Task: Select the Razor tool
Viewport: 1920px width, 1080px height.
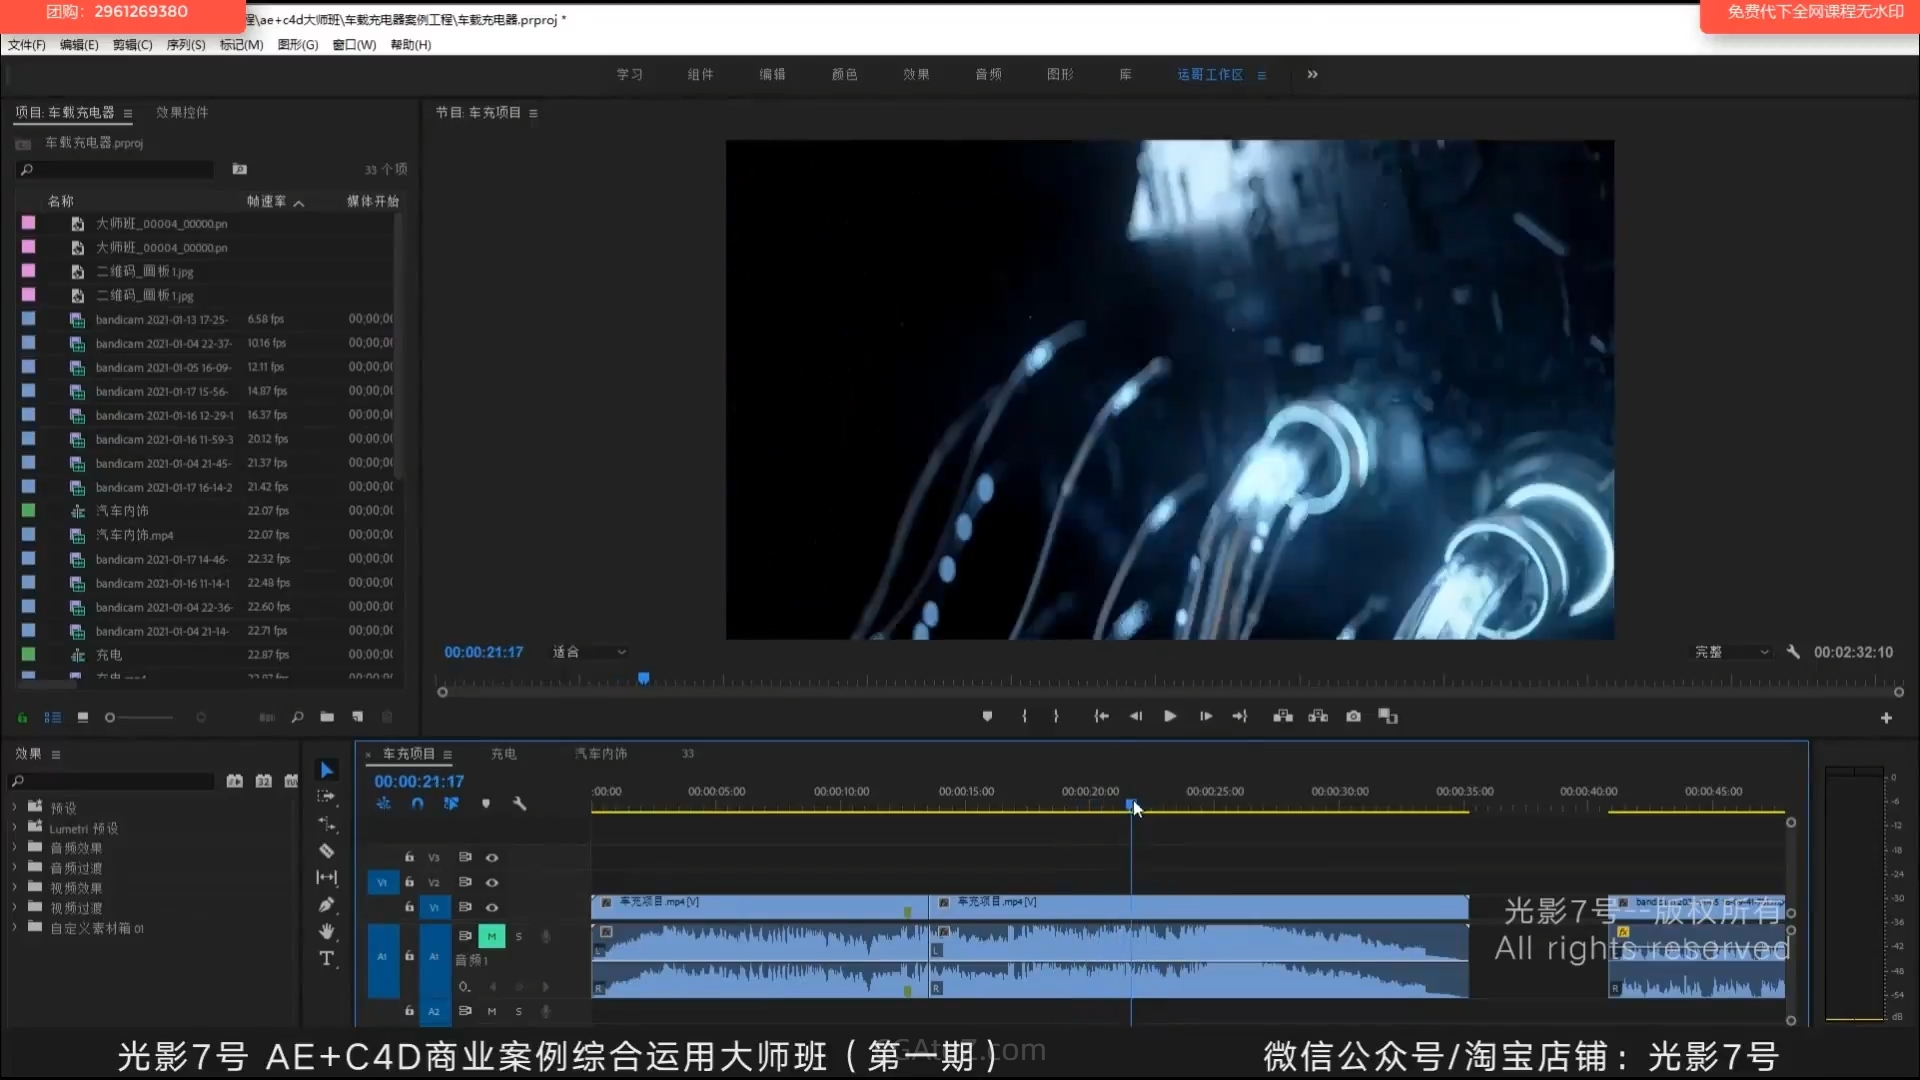Action: click(x=326, y=851)
